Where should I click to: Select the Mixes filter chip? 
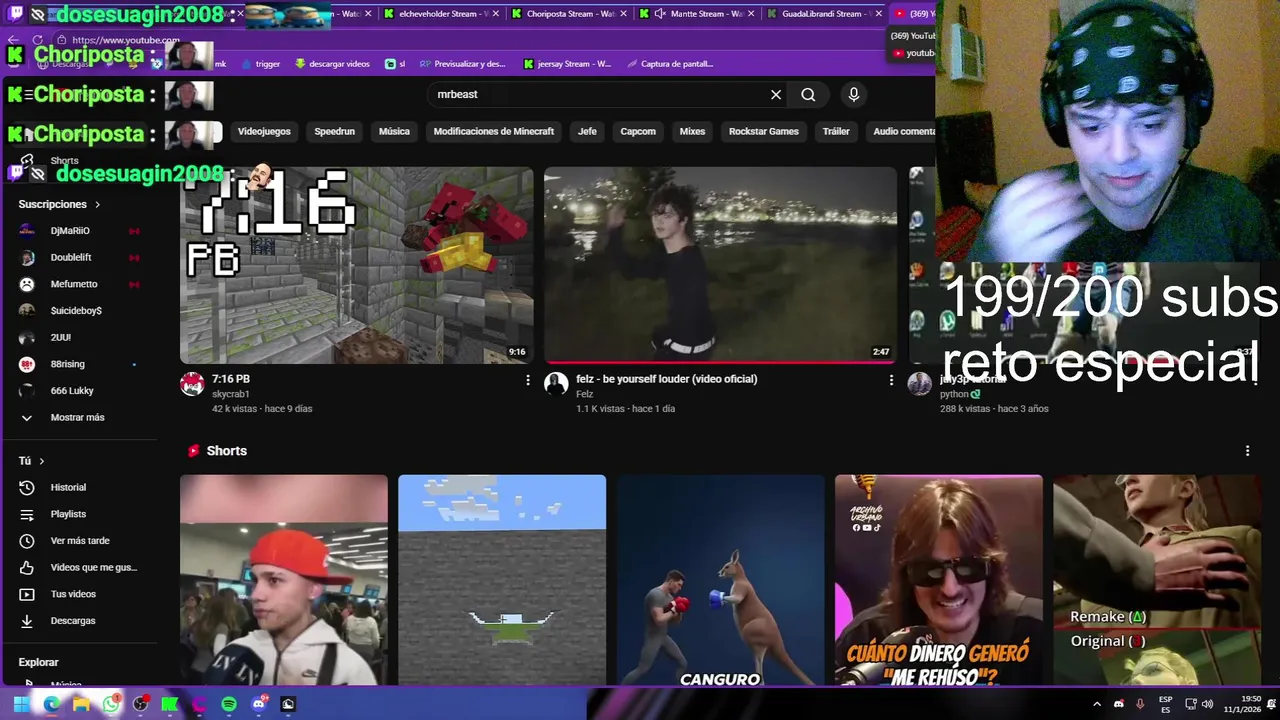tap(692, 131)
